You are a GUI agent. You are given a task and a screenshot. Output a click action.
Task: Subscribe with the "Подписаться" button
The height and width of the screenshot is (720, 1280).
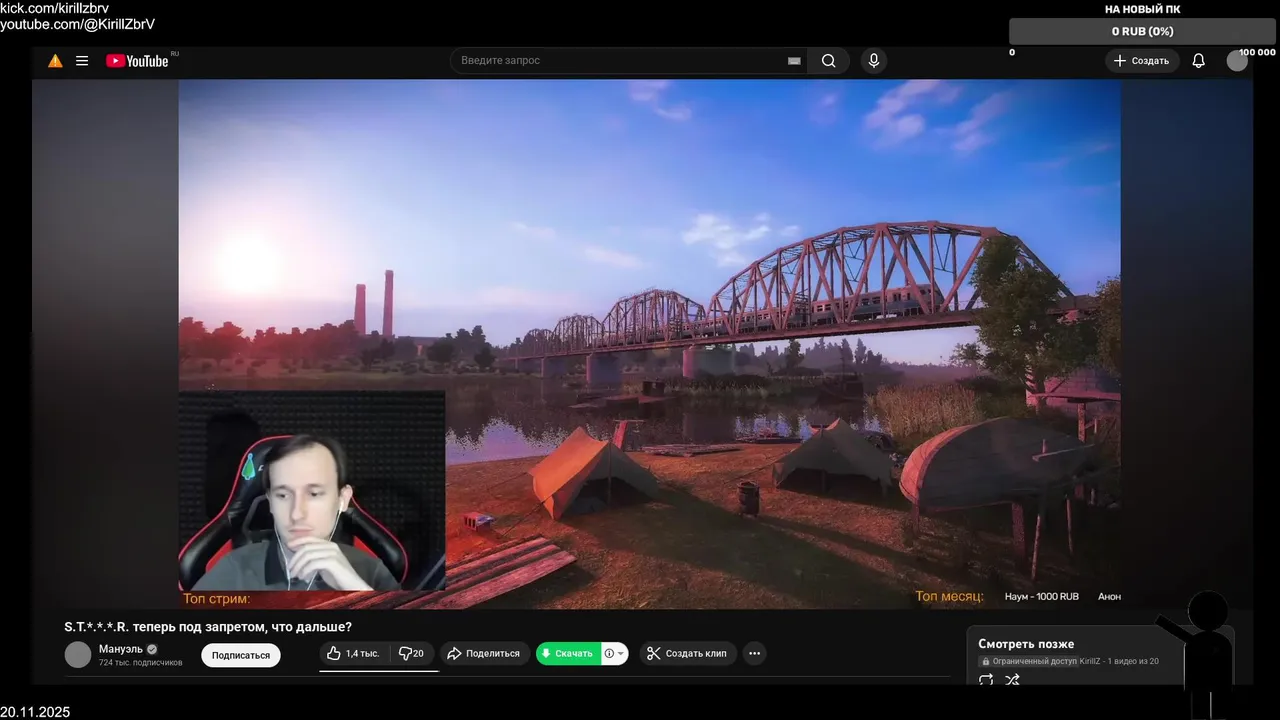pos(241,655)
